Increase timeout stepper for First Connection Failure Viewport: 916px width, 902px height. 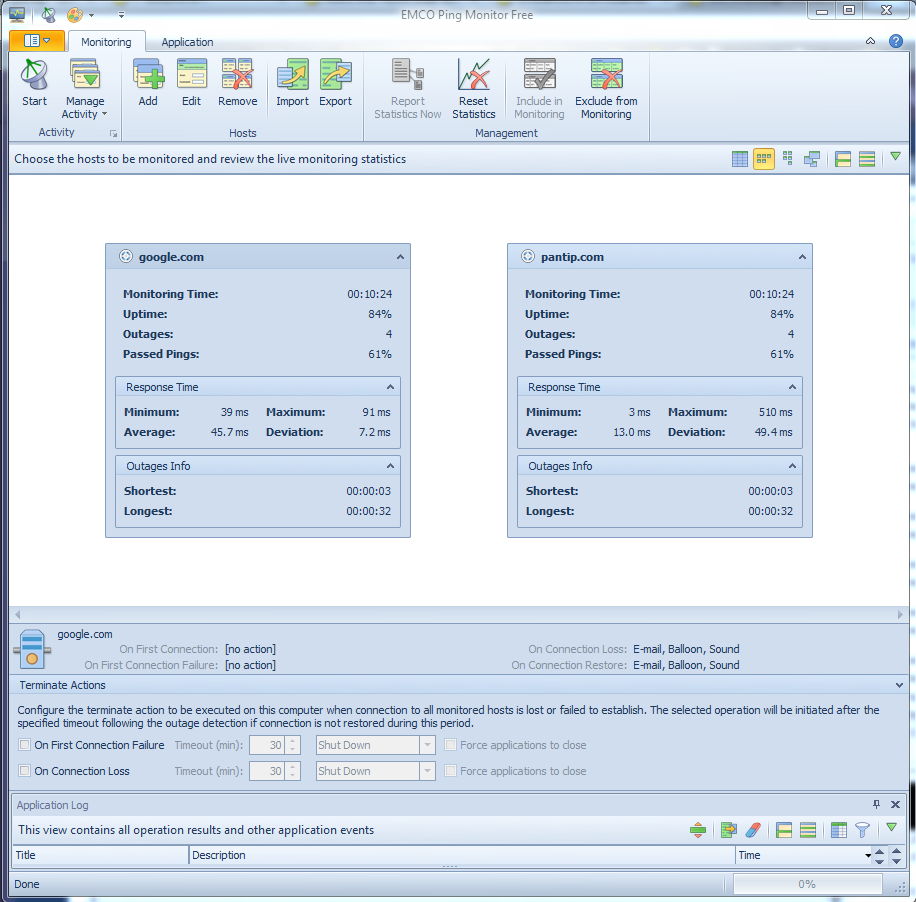(x=293, y=741)
